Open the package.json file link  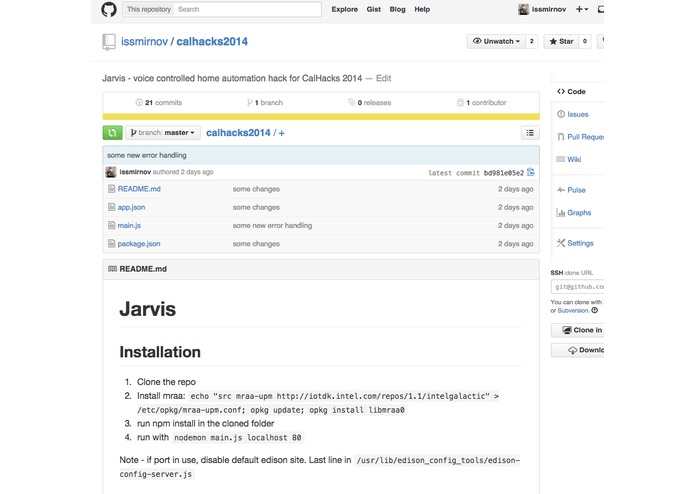coord(139,243)
